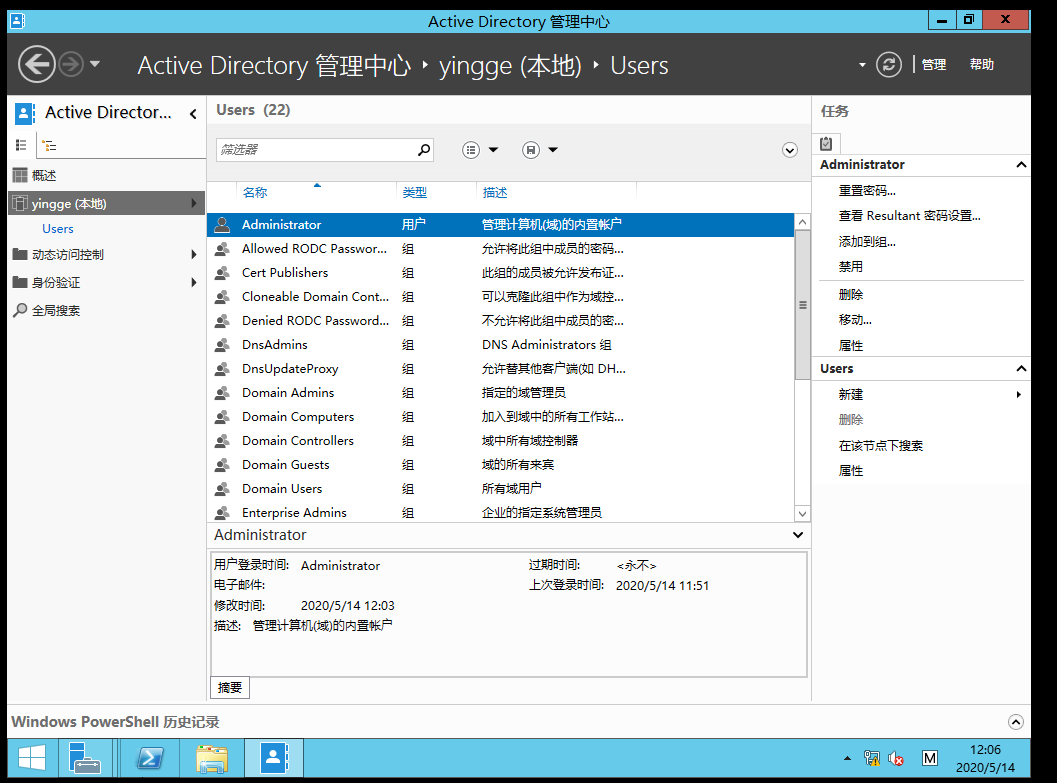
Task: Click the Denied RODC Password group icon
Action: coord(222,321)
